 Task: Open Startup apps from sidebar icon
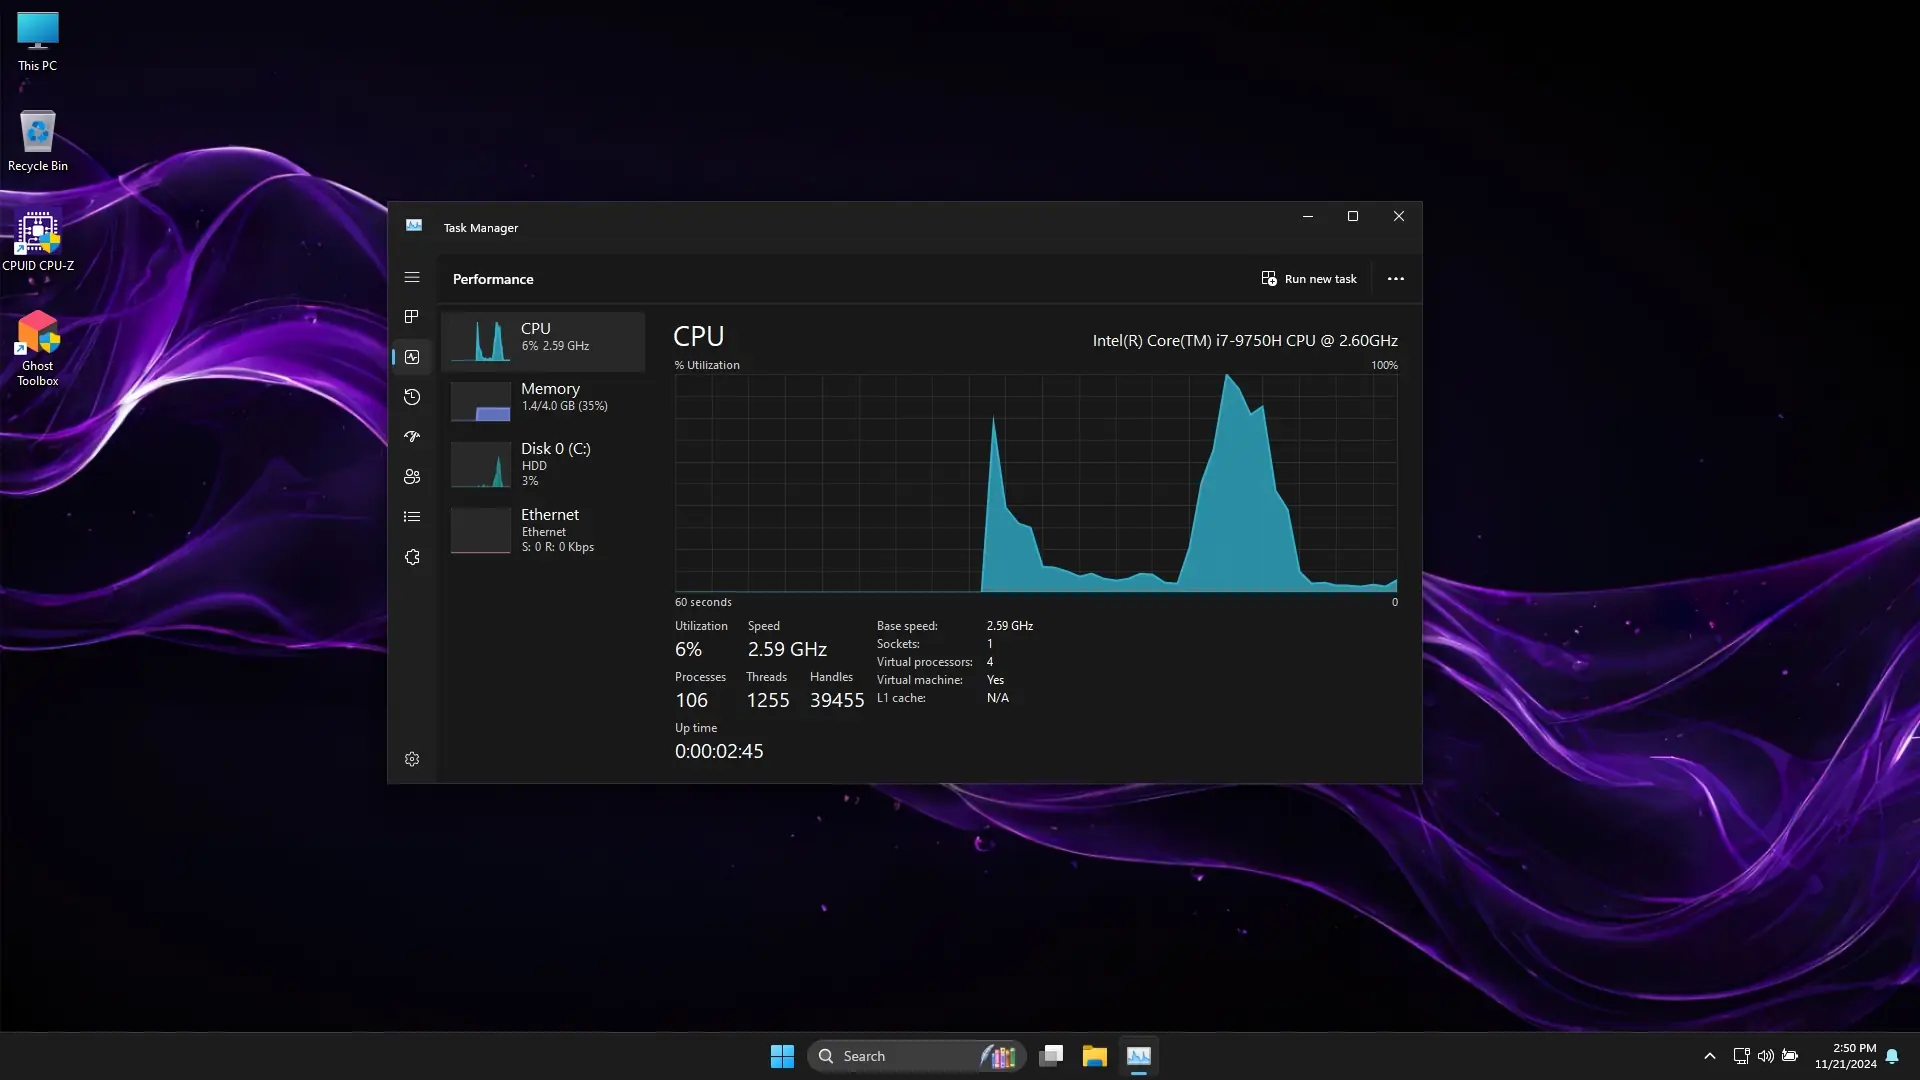(x=411, y=437)
